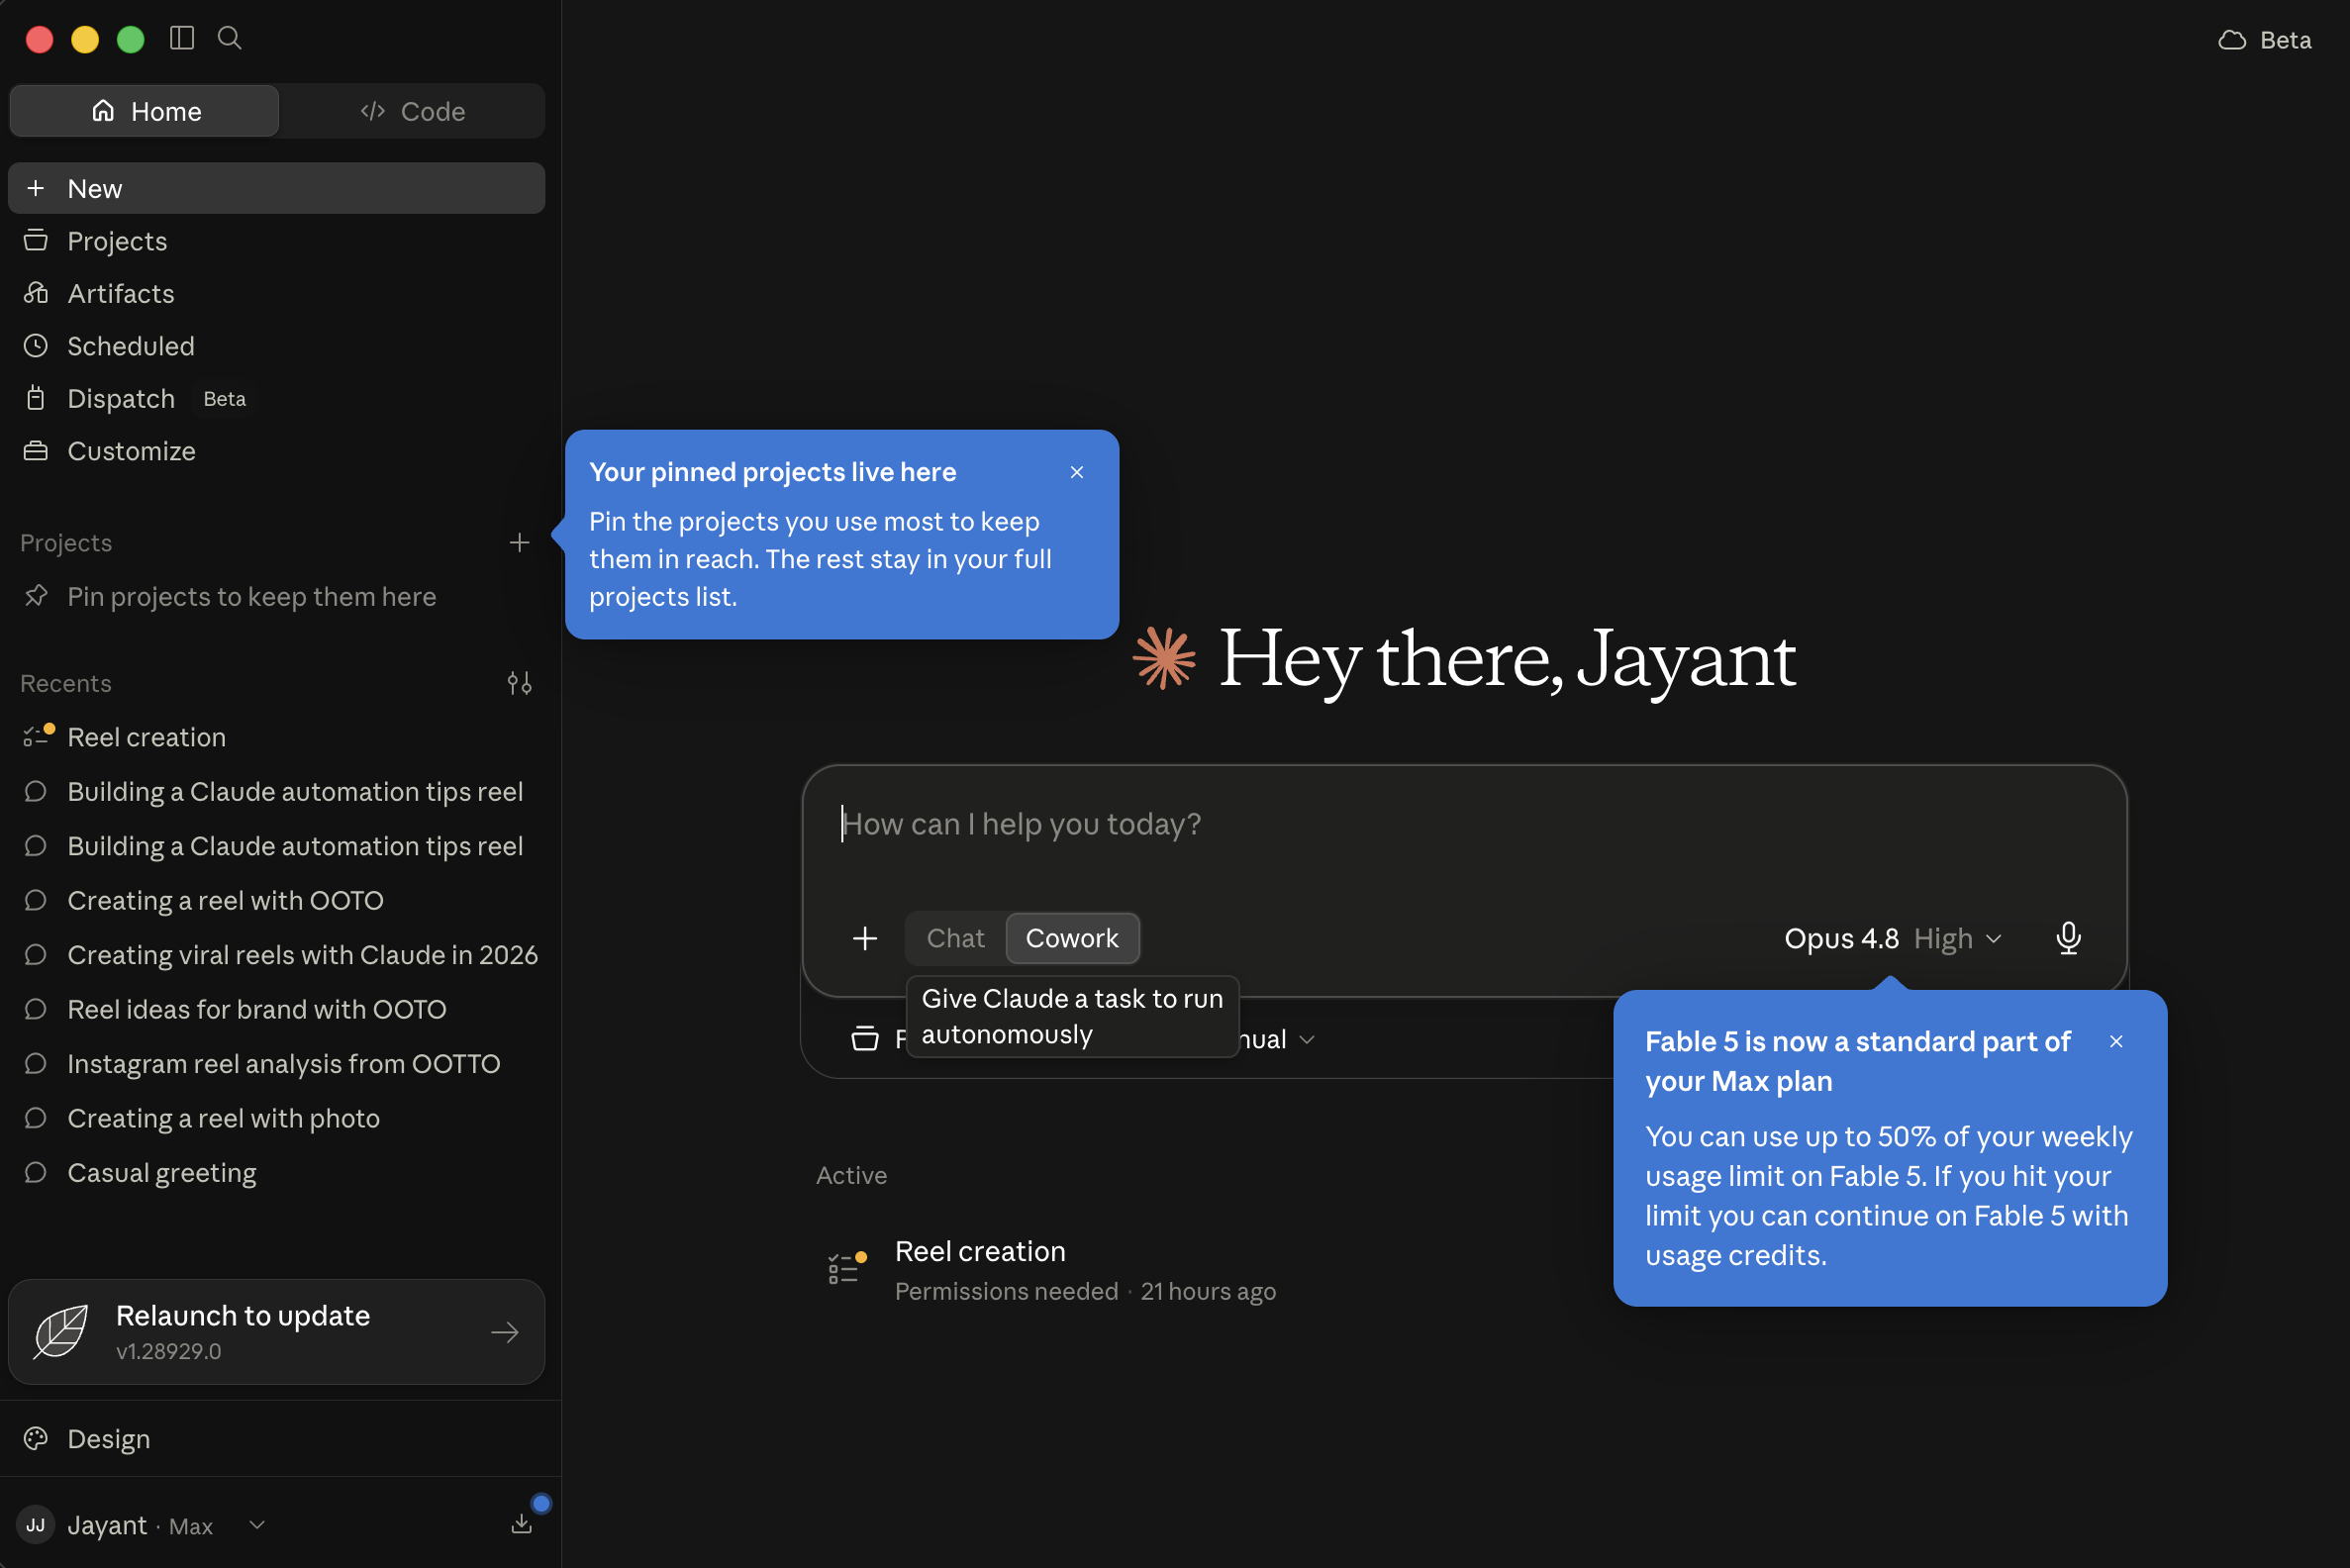The image size is (2350, 1568).
Task: Switch to the Home tab
Action: point(145,111)
